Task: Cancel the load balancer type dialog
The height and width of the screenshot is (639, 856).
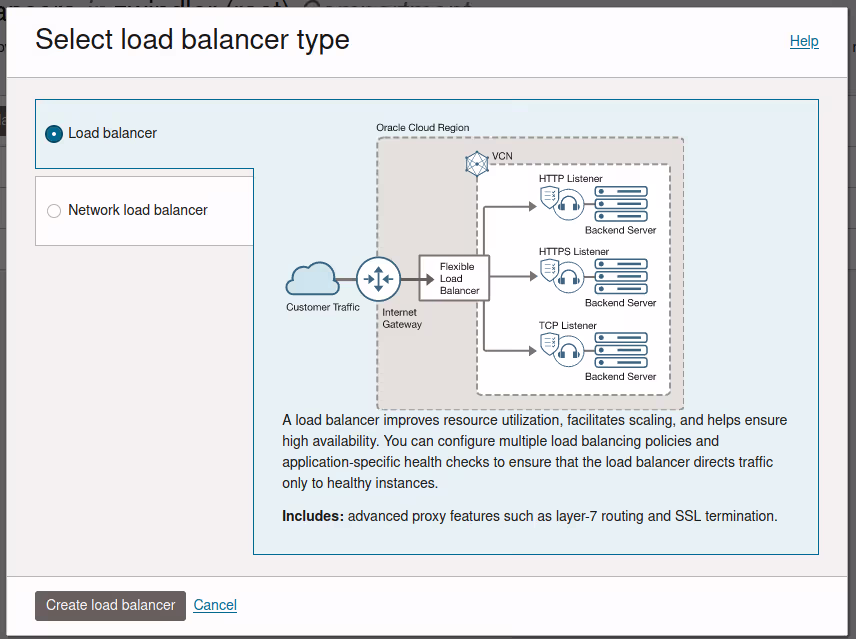Action: point(215,605)
